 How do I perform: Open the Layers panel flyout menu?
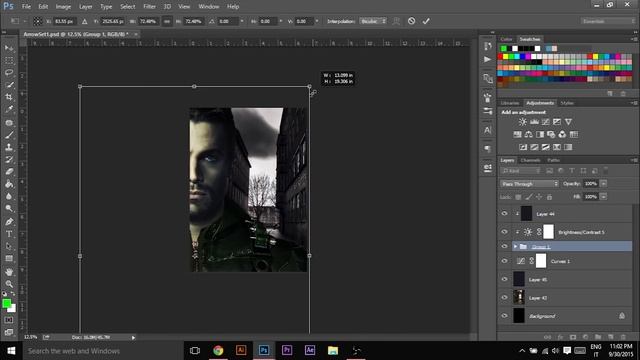[634, 160]
